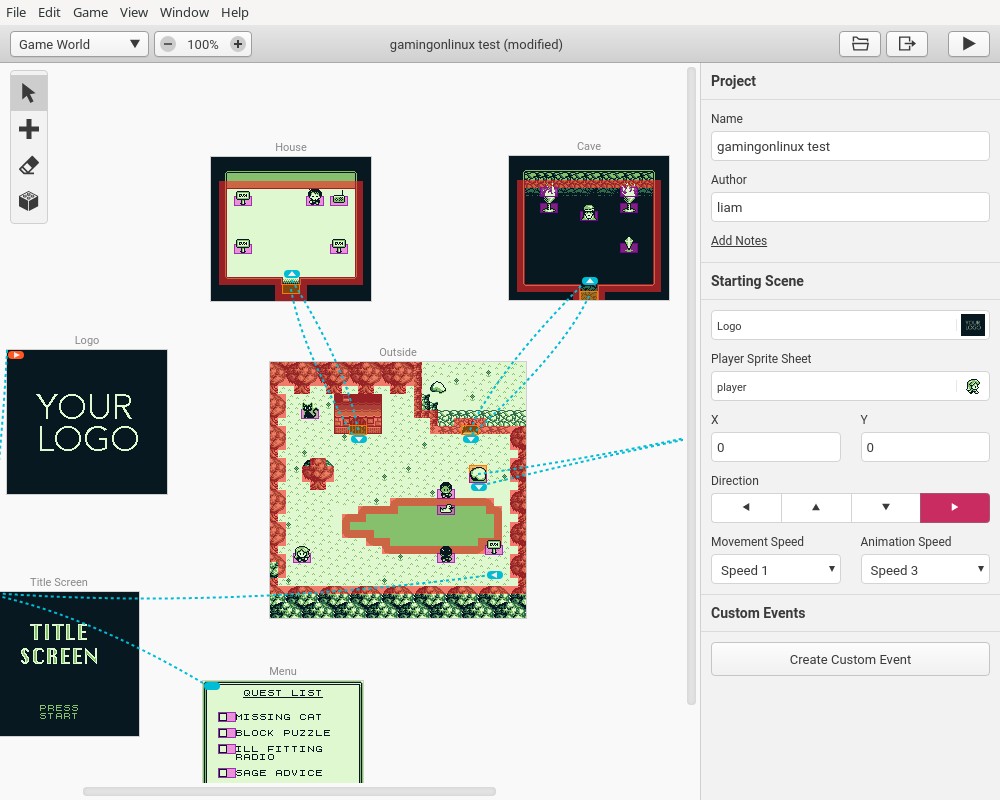
Task: Click the vertical scrollbar of the world view
Action: tap(691, 386)
